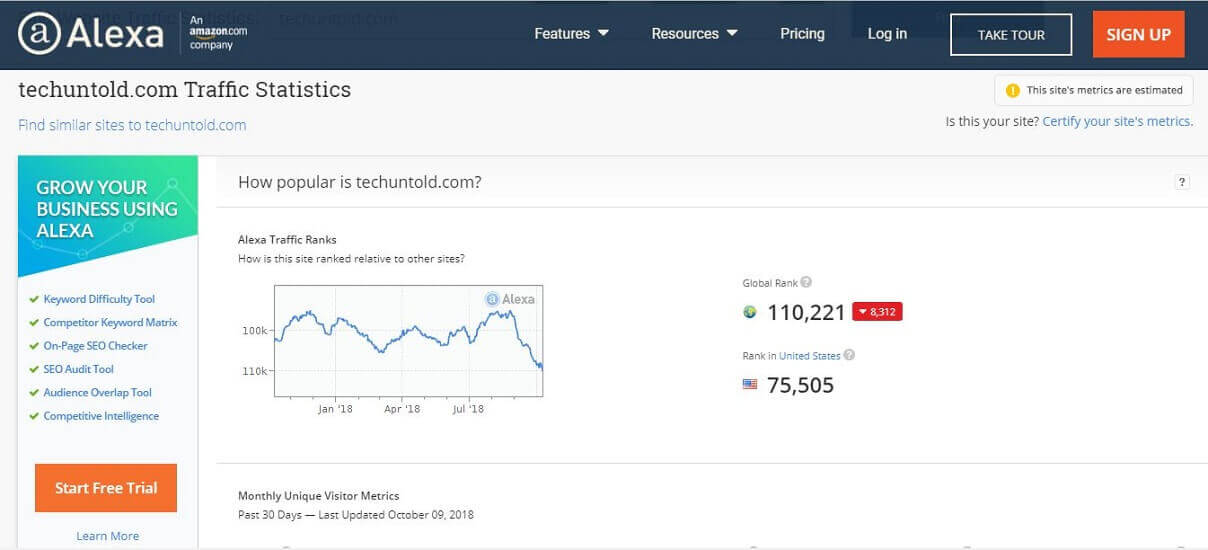This screenshot has width=1208, height=550.
Task: Click the red rank change badge
Action: click(877, 312)
